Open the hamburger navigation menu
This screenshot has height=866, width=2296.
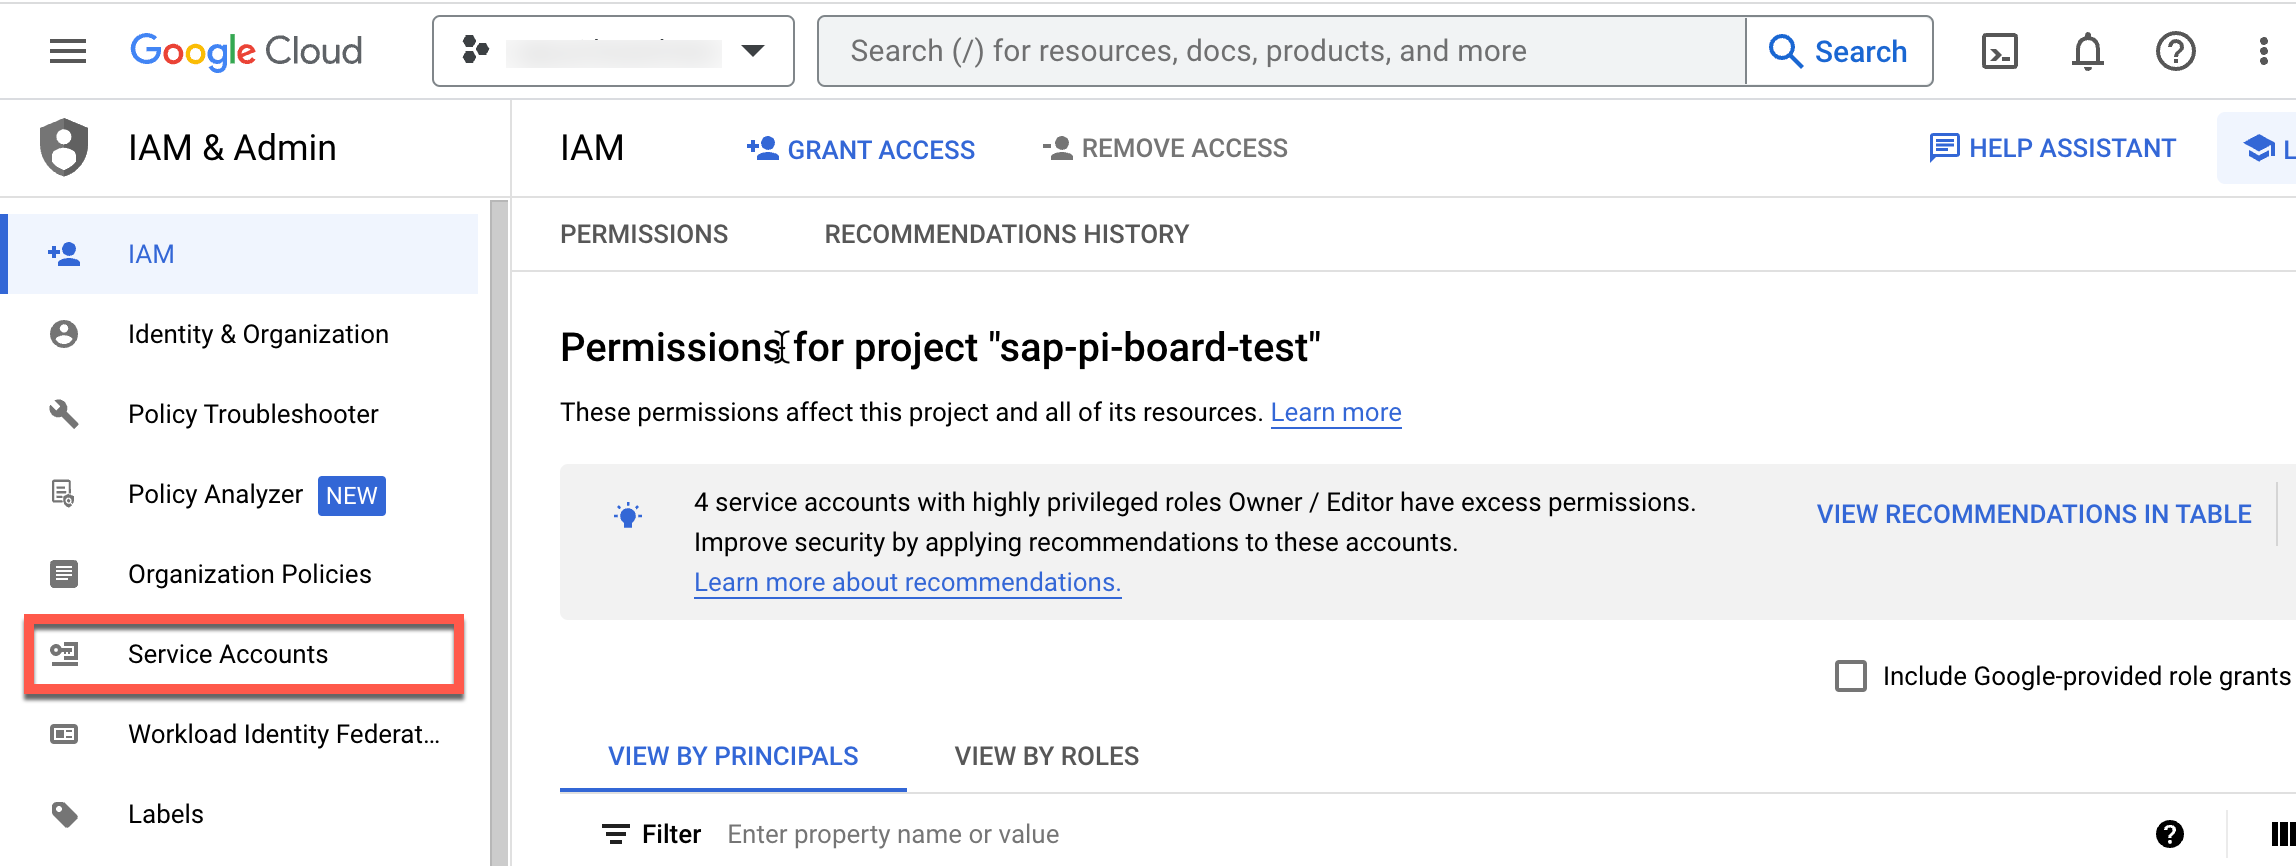coord(68,51)
